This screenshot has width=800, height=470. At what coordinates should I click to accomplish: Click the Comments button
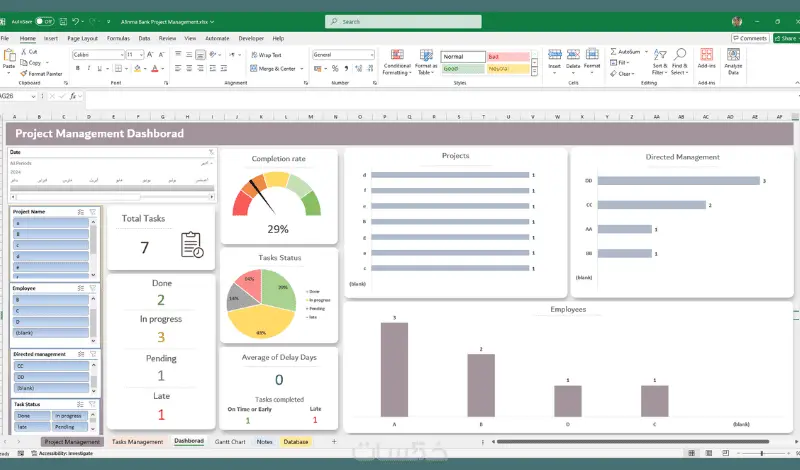[749, 38]
